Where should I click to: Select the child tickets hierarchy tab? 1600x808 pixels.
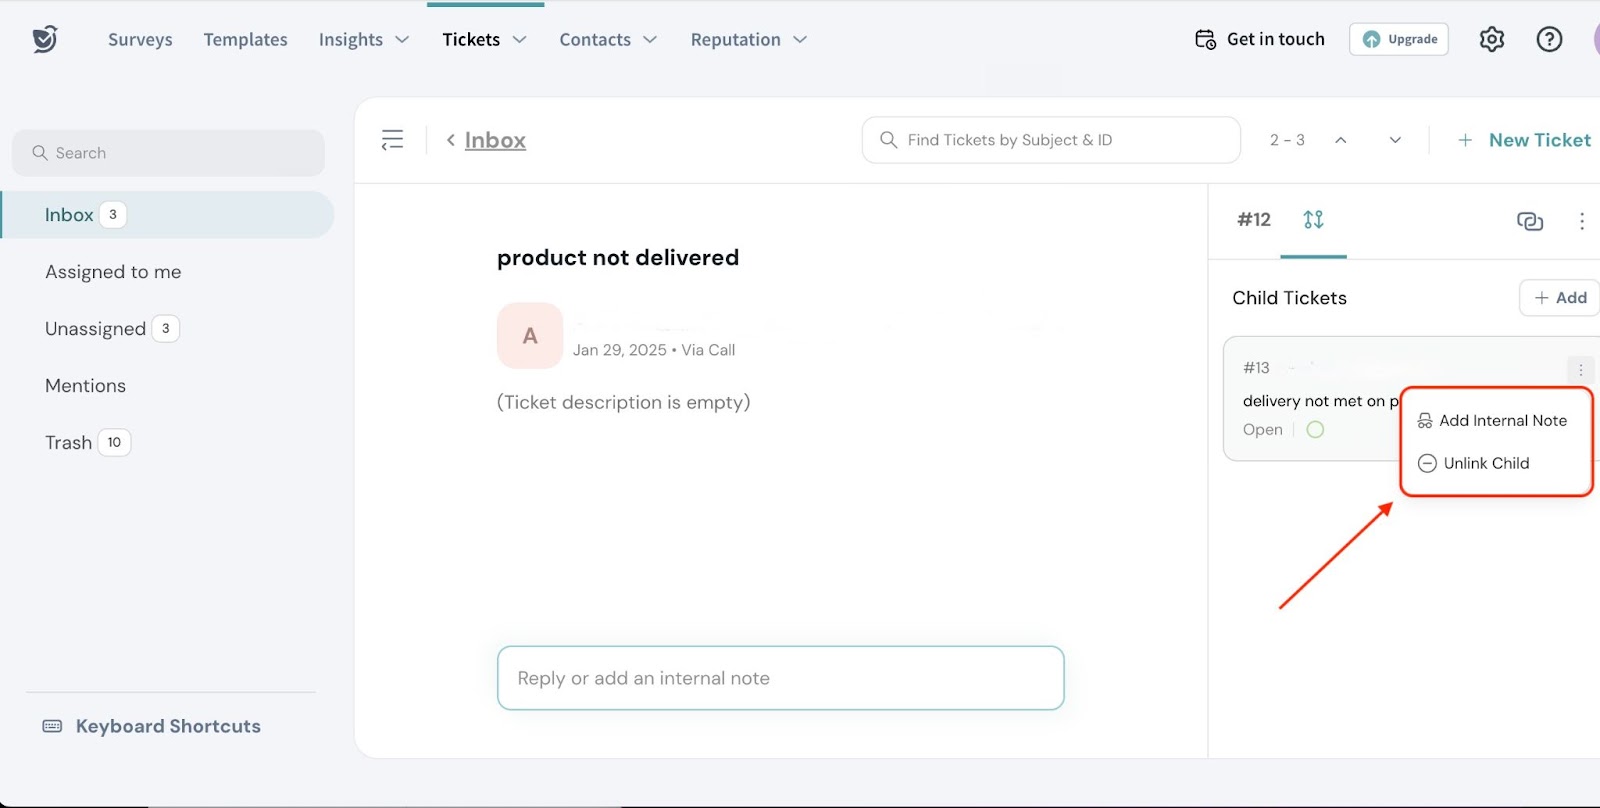[1313, 220]
